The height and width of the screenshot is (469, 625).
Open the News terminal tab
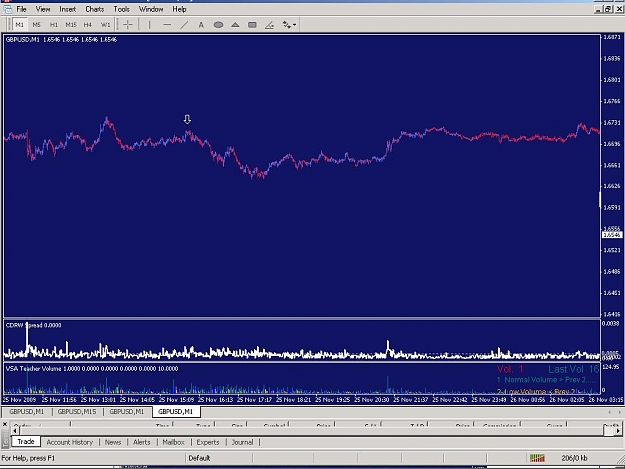(x=113, y=442)
